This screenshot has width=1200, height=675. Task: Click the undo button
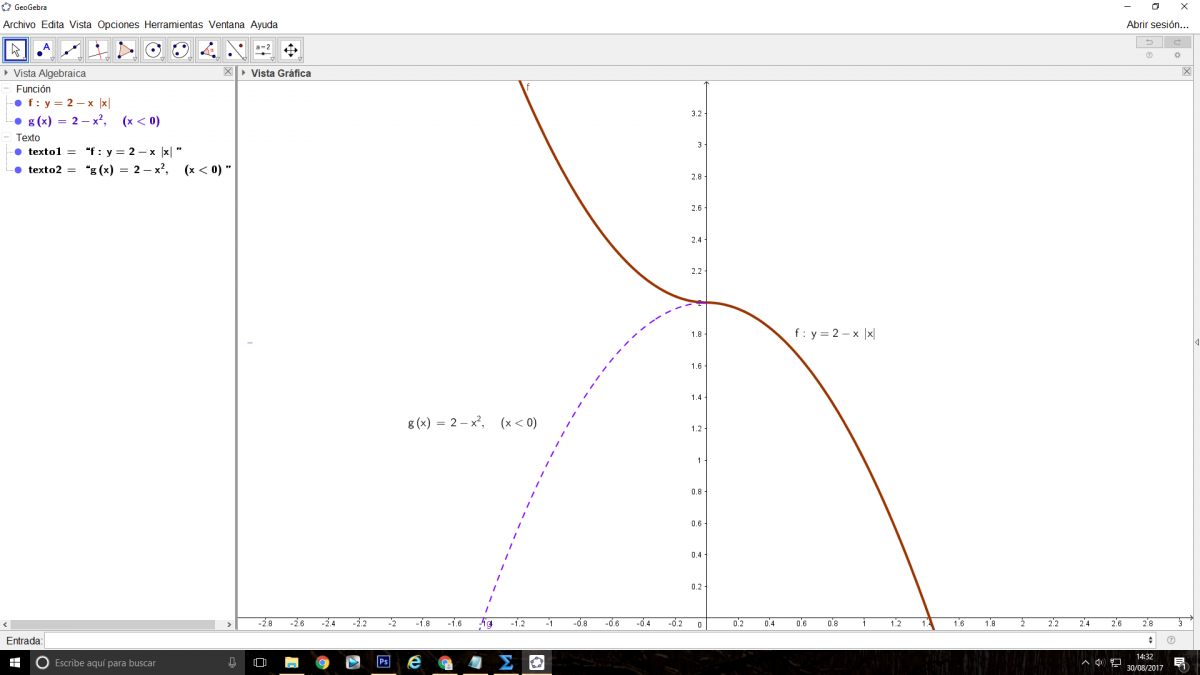[1149, 42]
